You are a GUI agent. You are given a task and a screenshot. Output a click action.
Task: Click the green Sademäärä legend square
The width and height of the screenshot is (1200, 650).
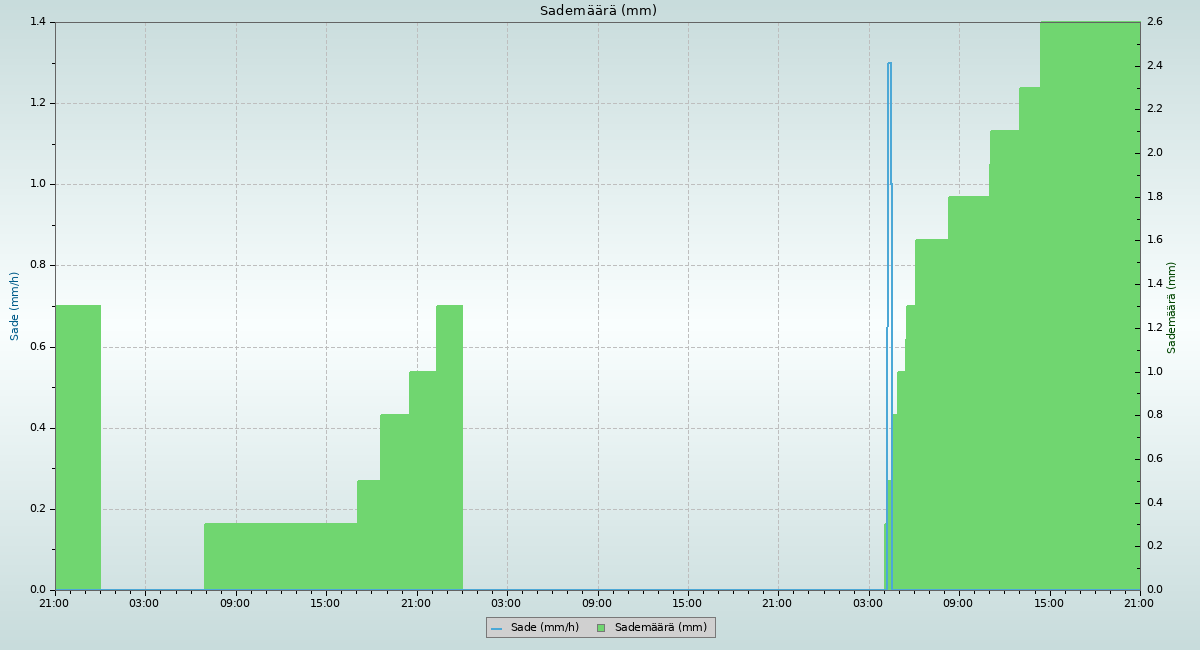click(x=601, y=628)
